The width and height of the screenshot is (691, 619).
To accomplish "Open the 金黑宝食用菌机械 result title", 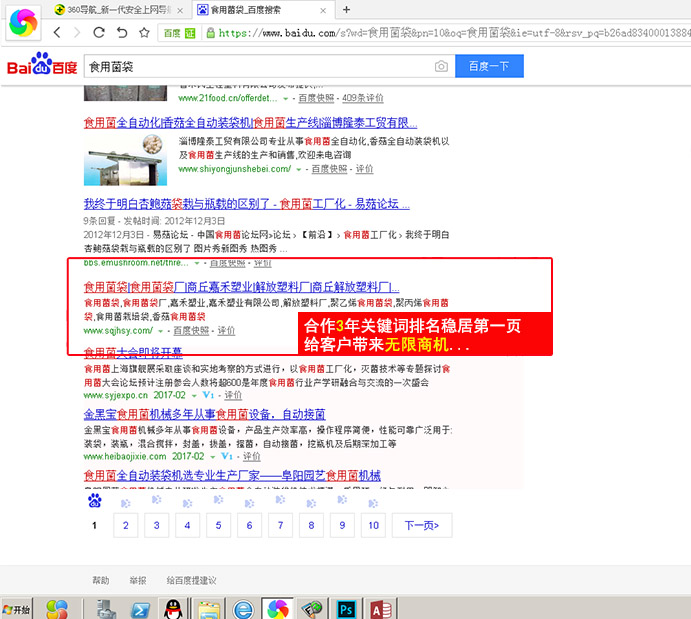I will [204, 415].
